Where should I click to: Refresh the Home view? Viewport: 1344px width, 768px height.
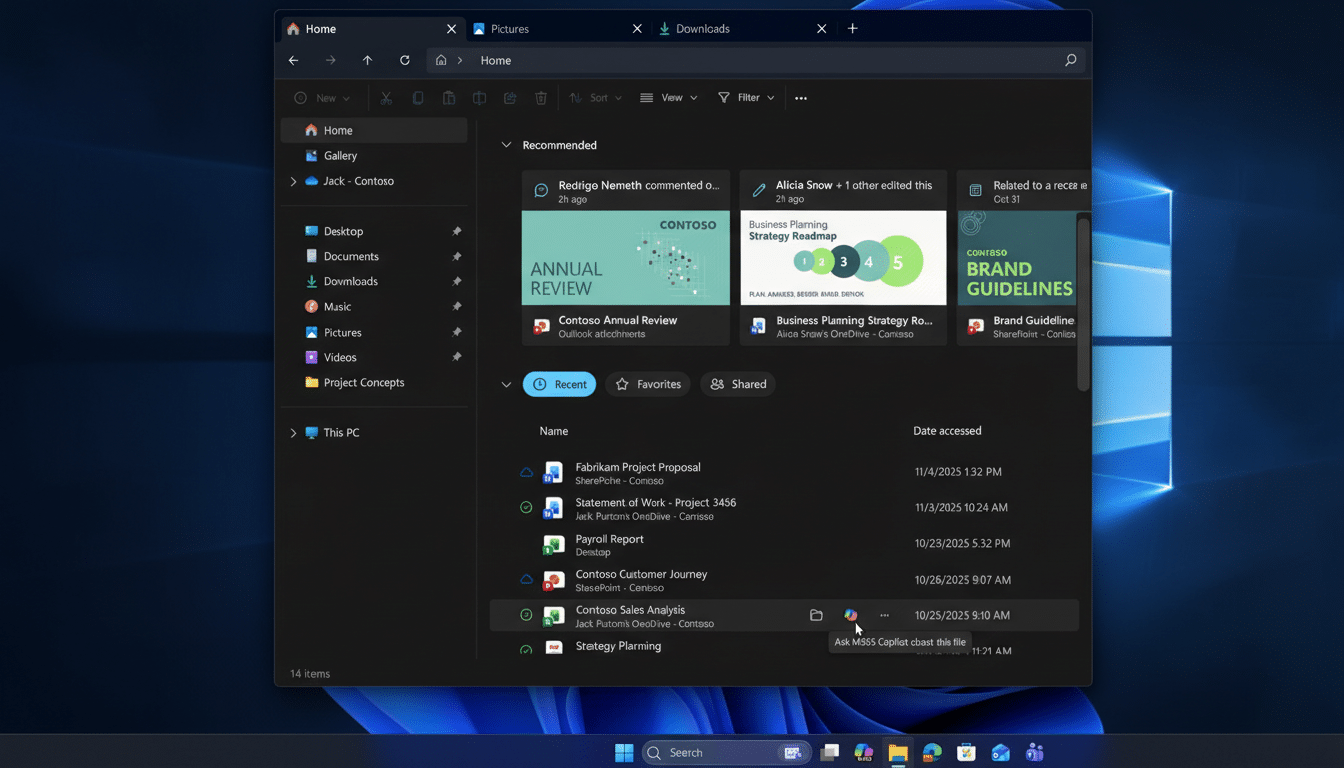[404, 60]
